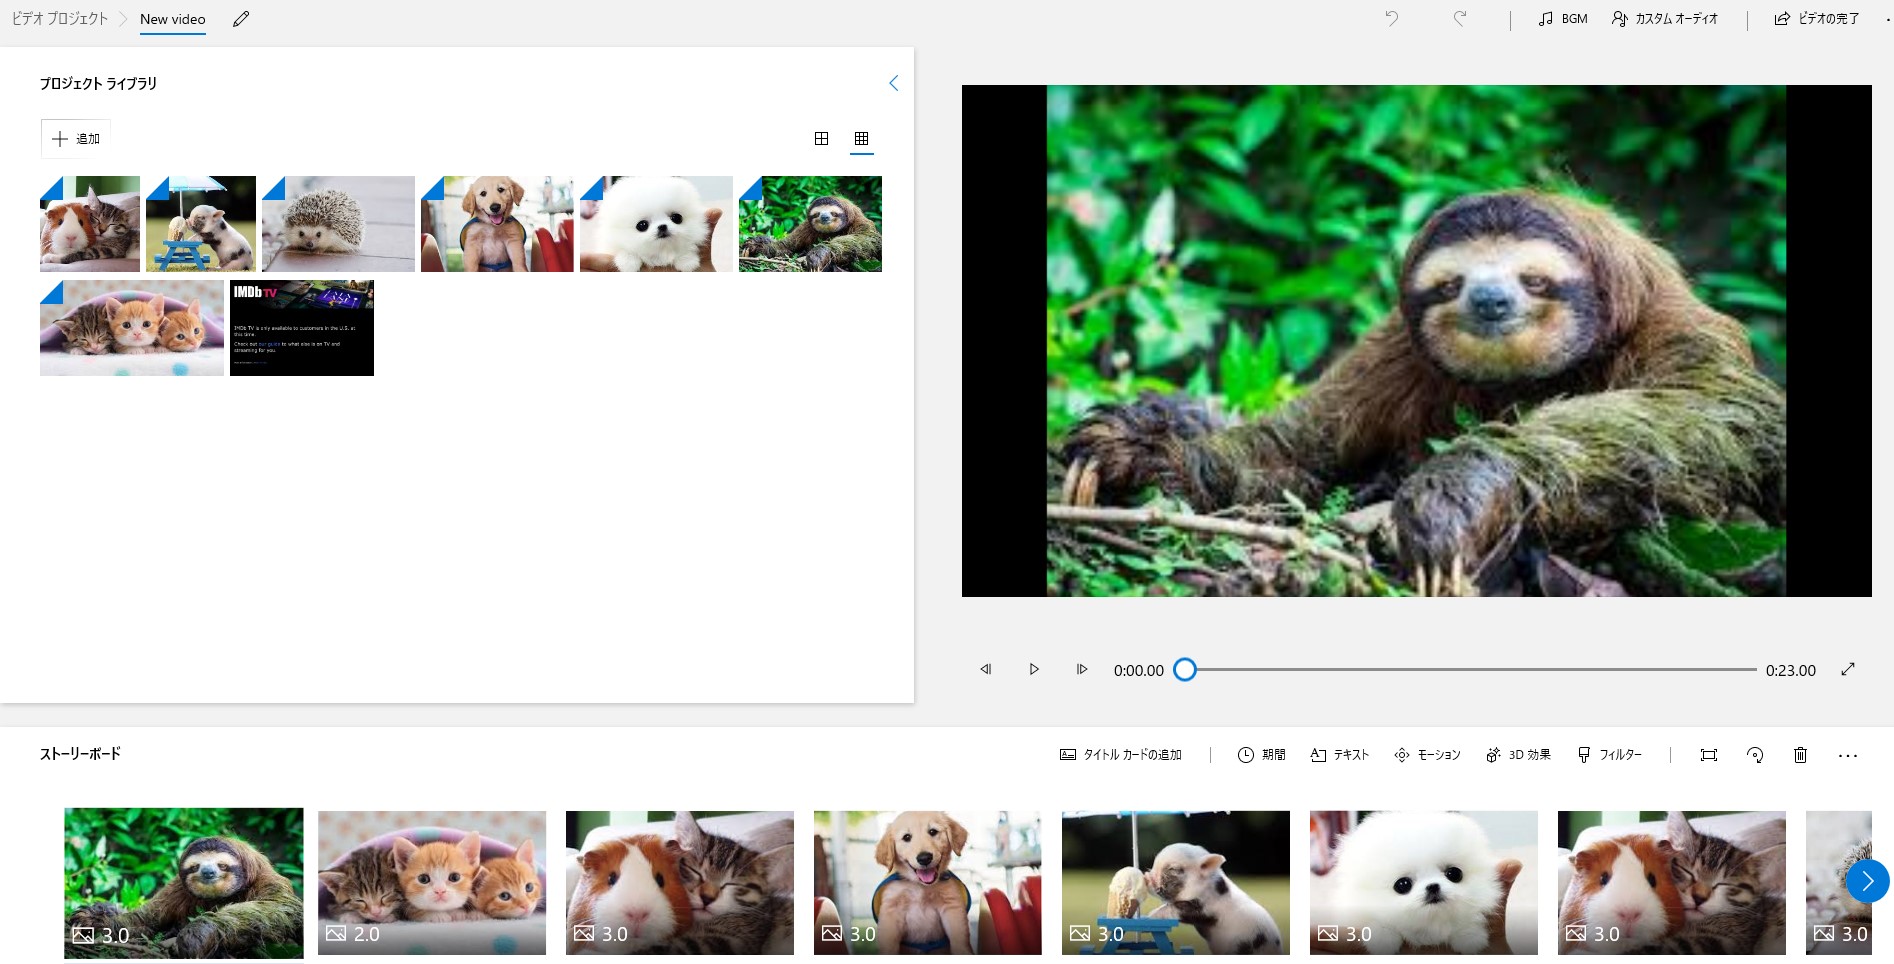Collapse the project library panel chevron
The width and height of the screenshot is (1894, 964).
point(894,83)
